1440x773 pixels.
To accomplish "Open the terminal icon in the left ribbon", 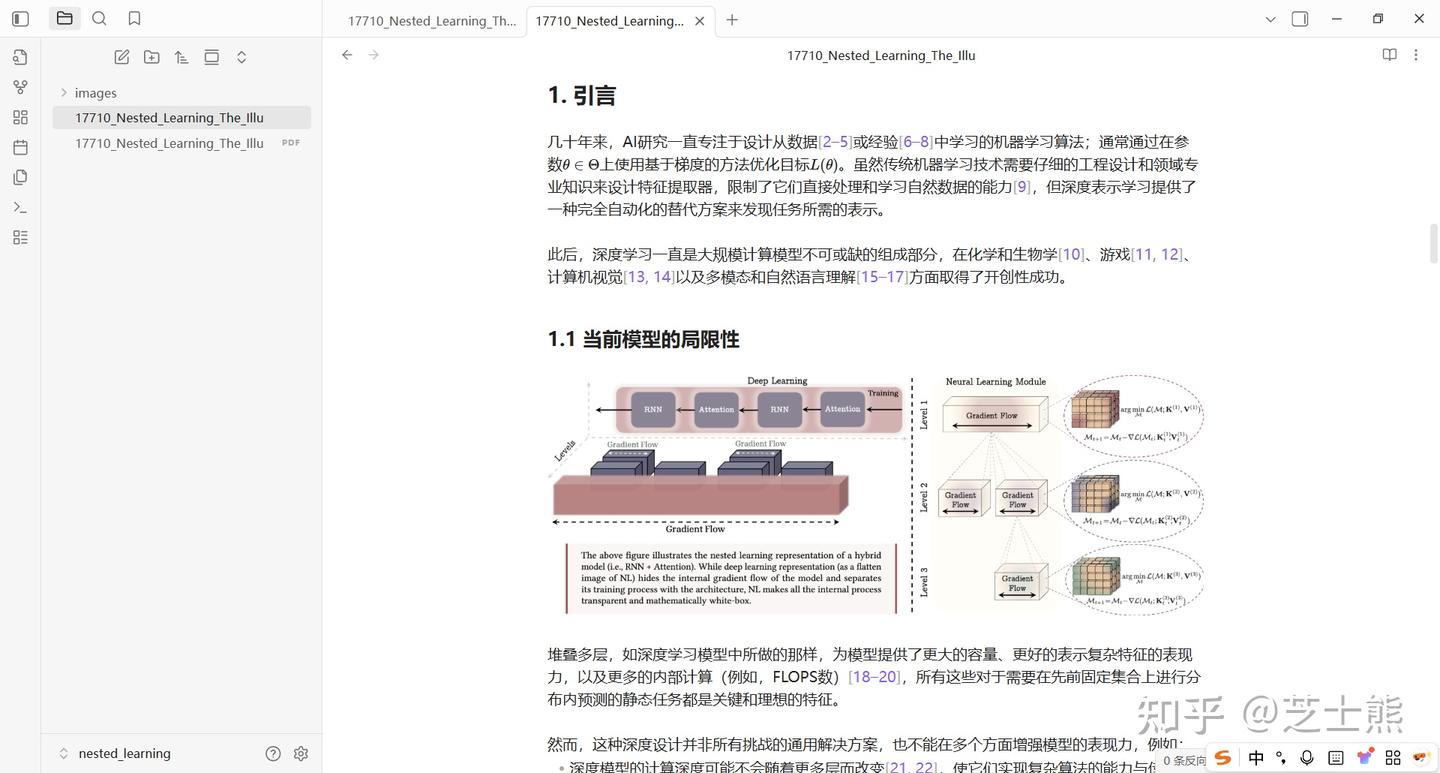I will tap(20, 207).
